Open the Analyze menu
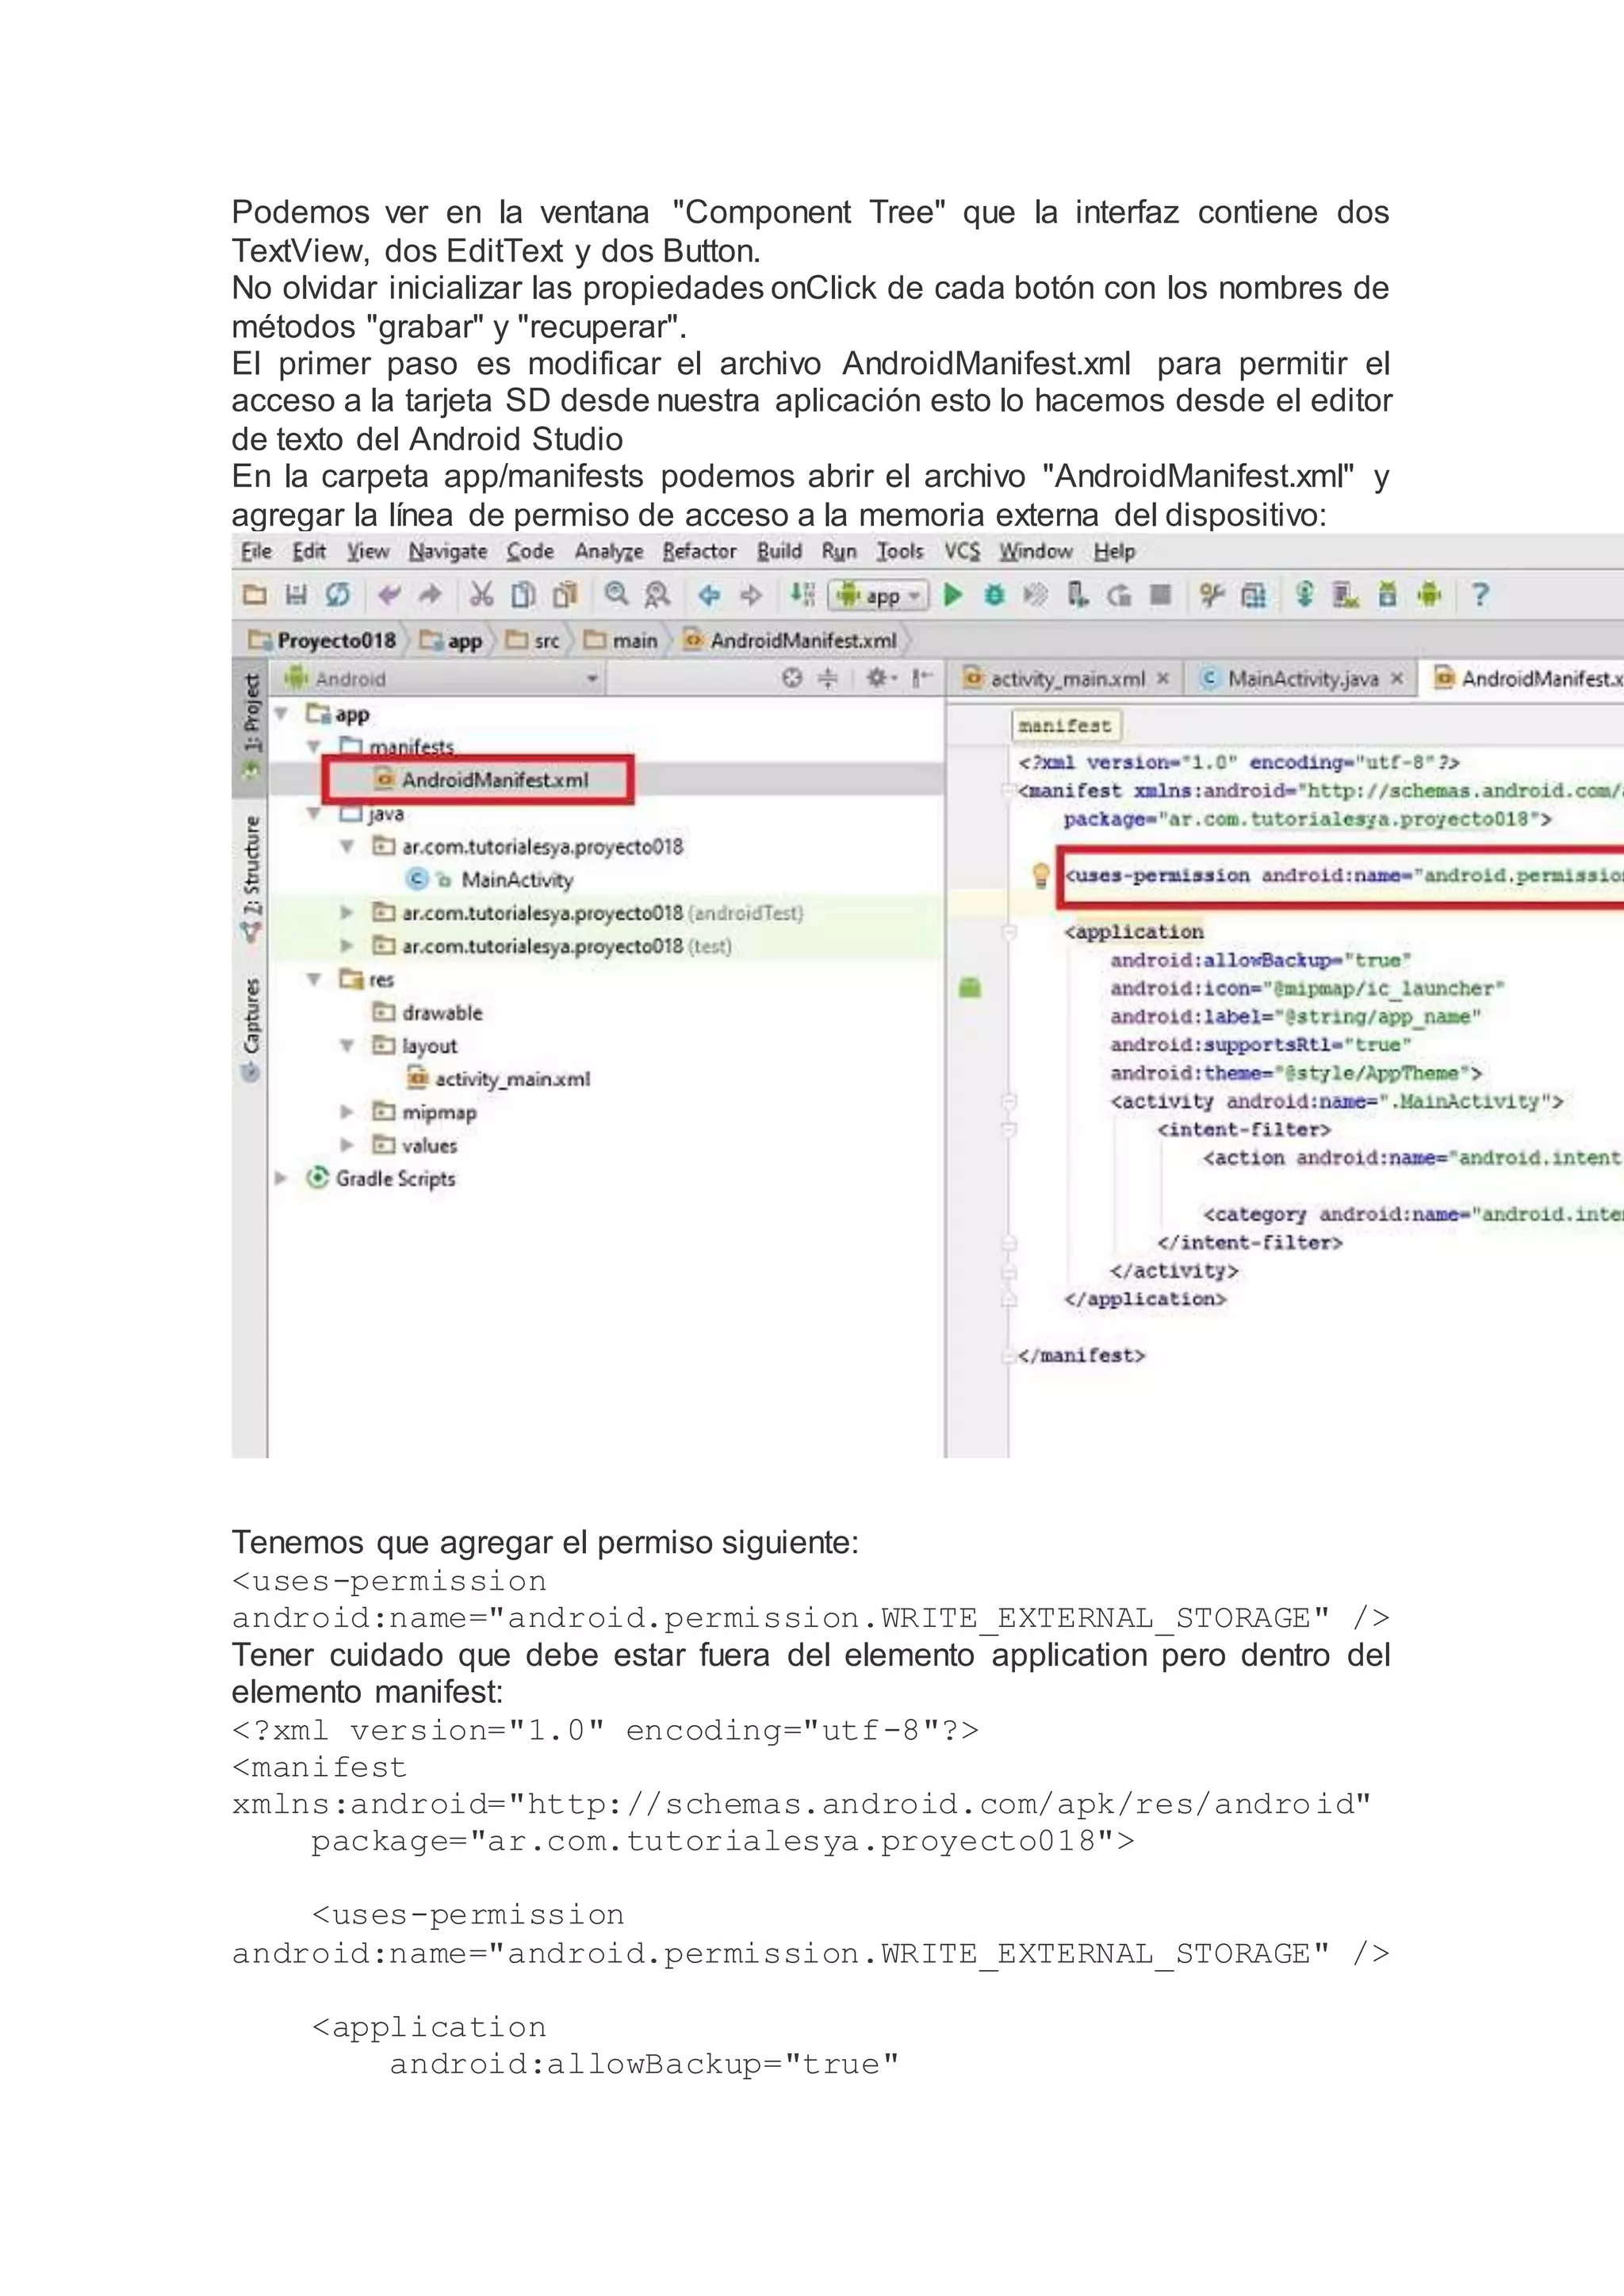1624x2296 pixels. point(609,552)
